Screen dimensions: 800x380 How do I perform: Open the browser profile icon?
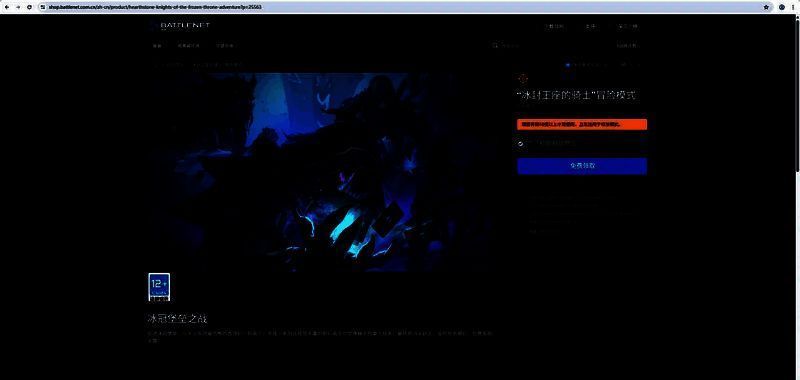click(x=782, y=7)
